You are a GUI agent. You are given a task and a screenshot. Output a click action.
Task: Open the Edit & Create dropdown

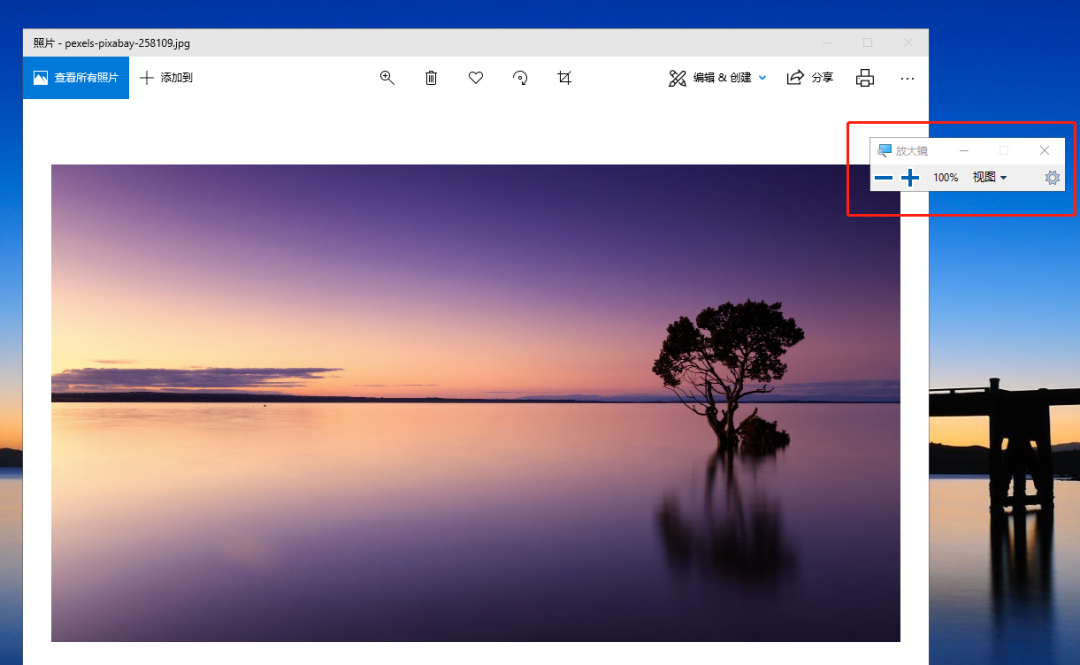pyautogui.click(x=717, y=78)
